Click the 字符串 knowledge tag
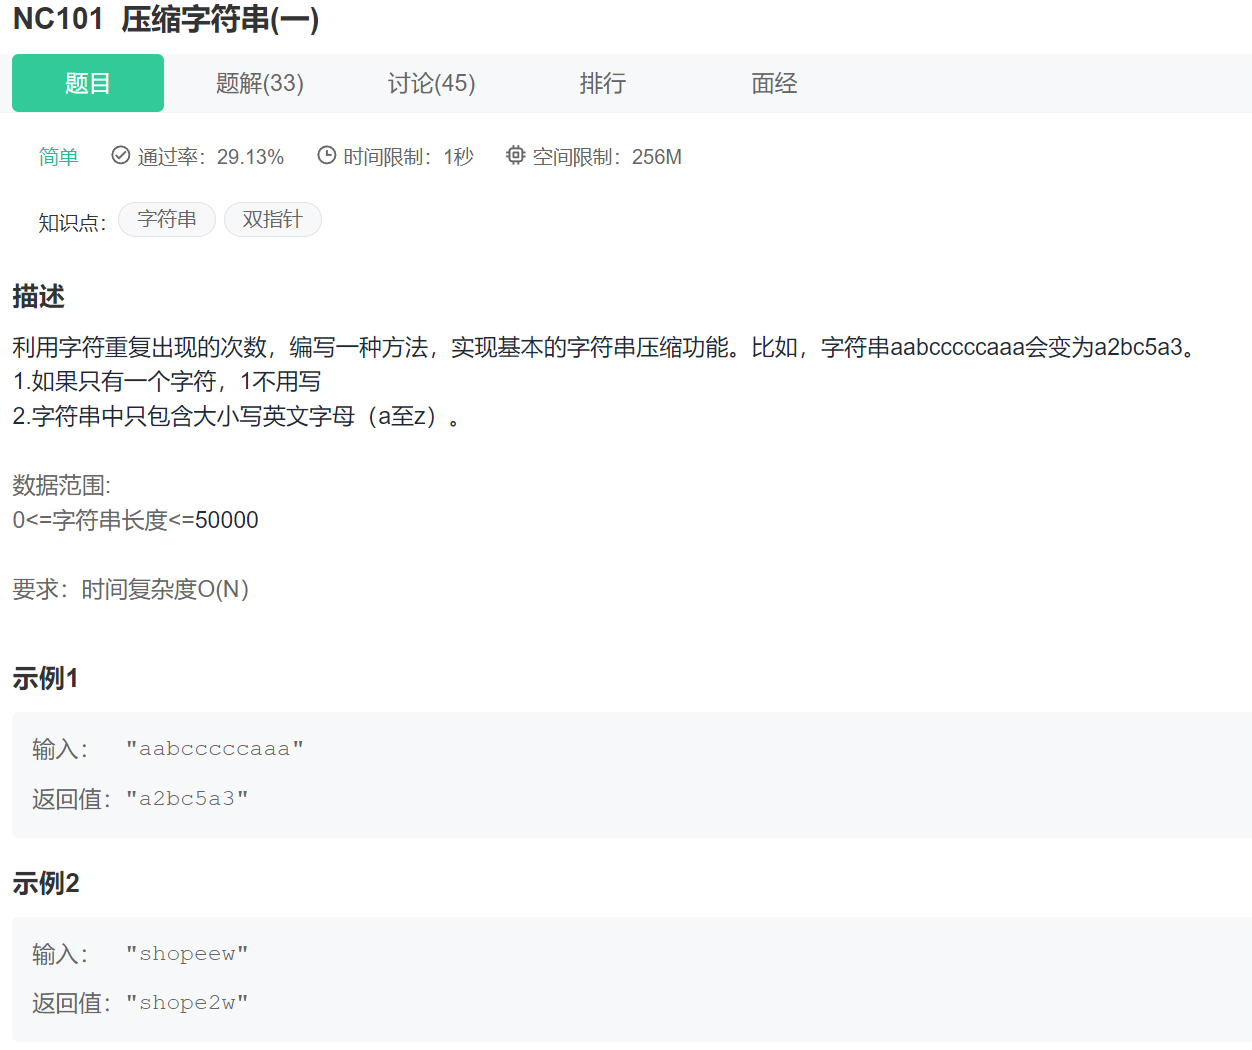This screenshot has height=1050, width=1252. click(x=167, y=219)
